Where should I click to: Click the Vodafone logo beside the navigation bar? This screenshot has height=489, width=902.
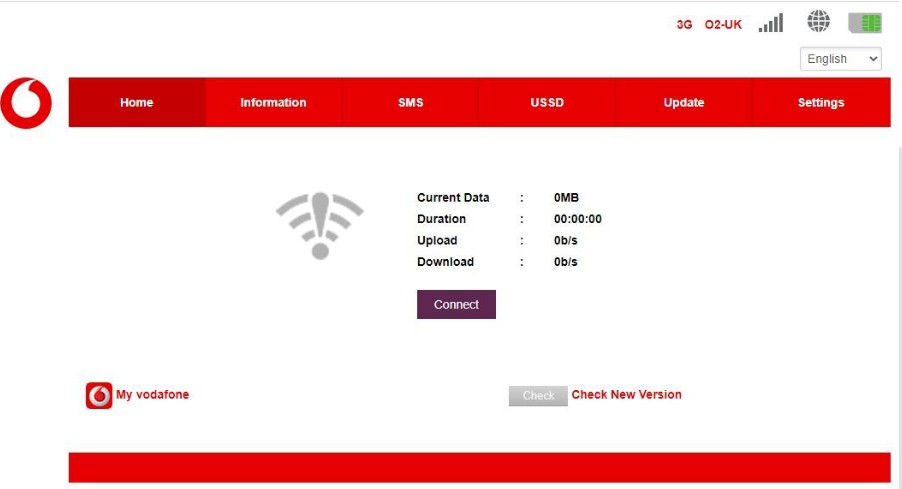26,103
